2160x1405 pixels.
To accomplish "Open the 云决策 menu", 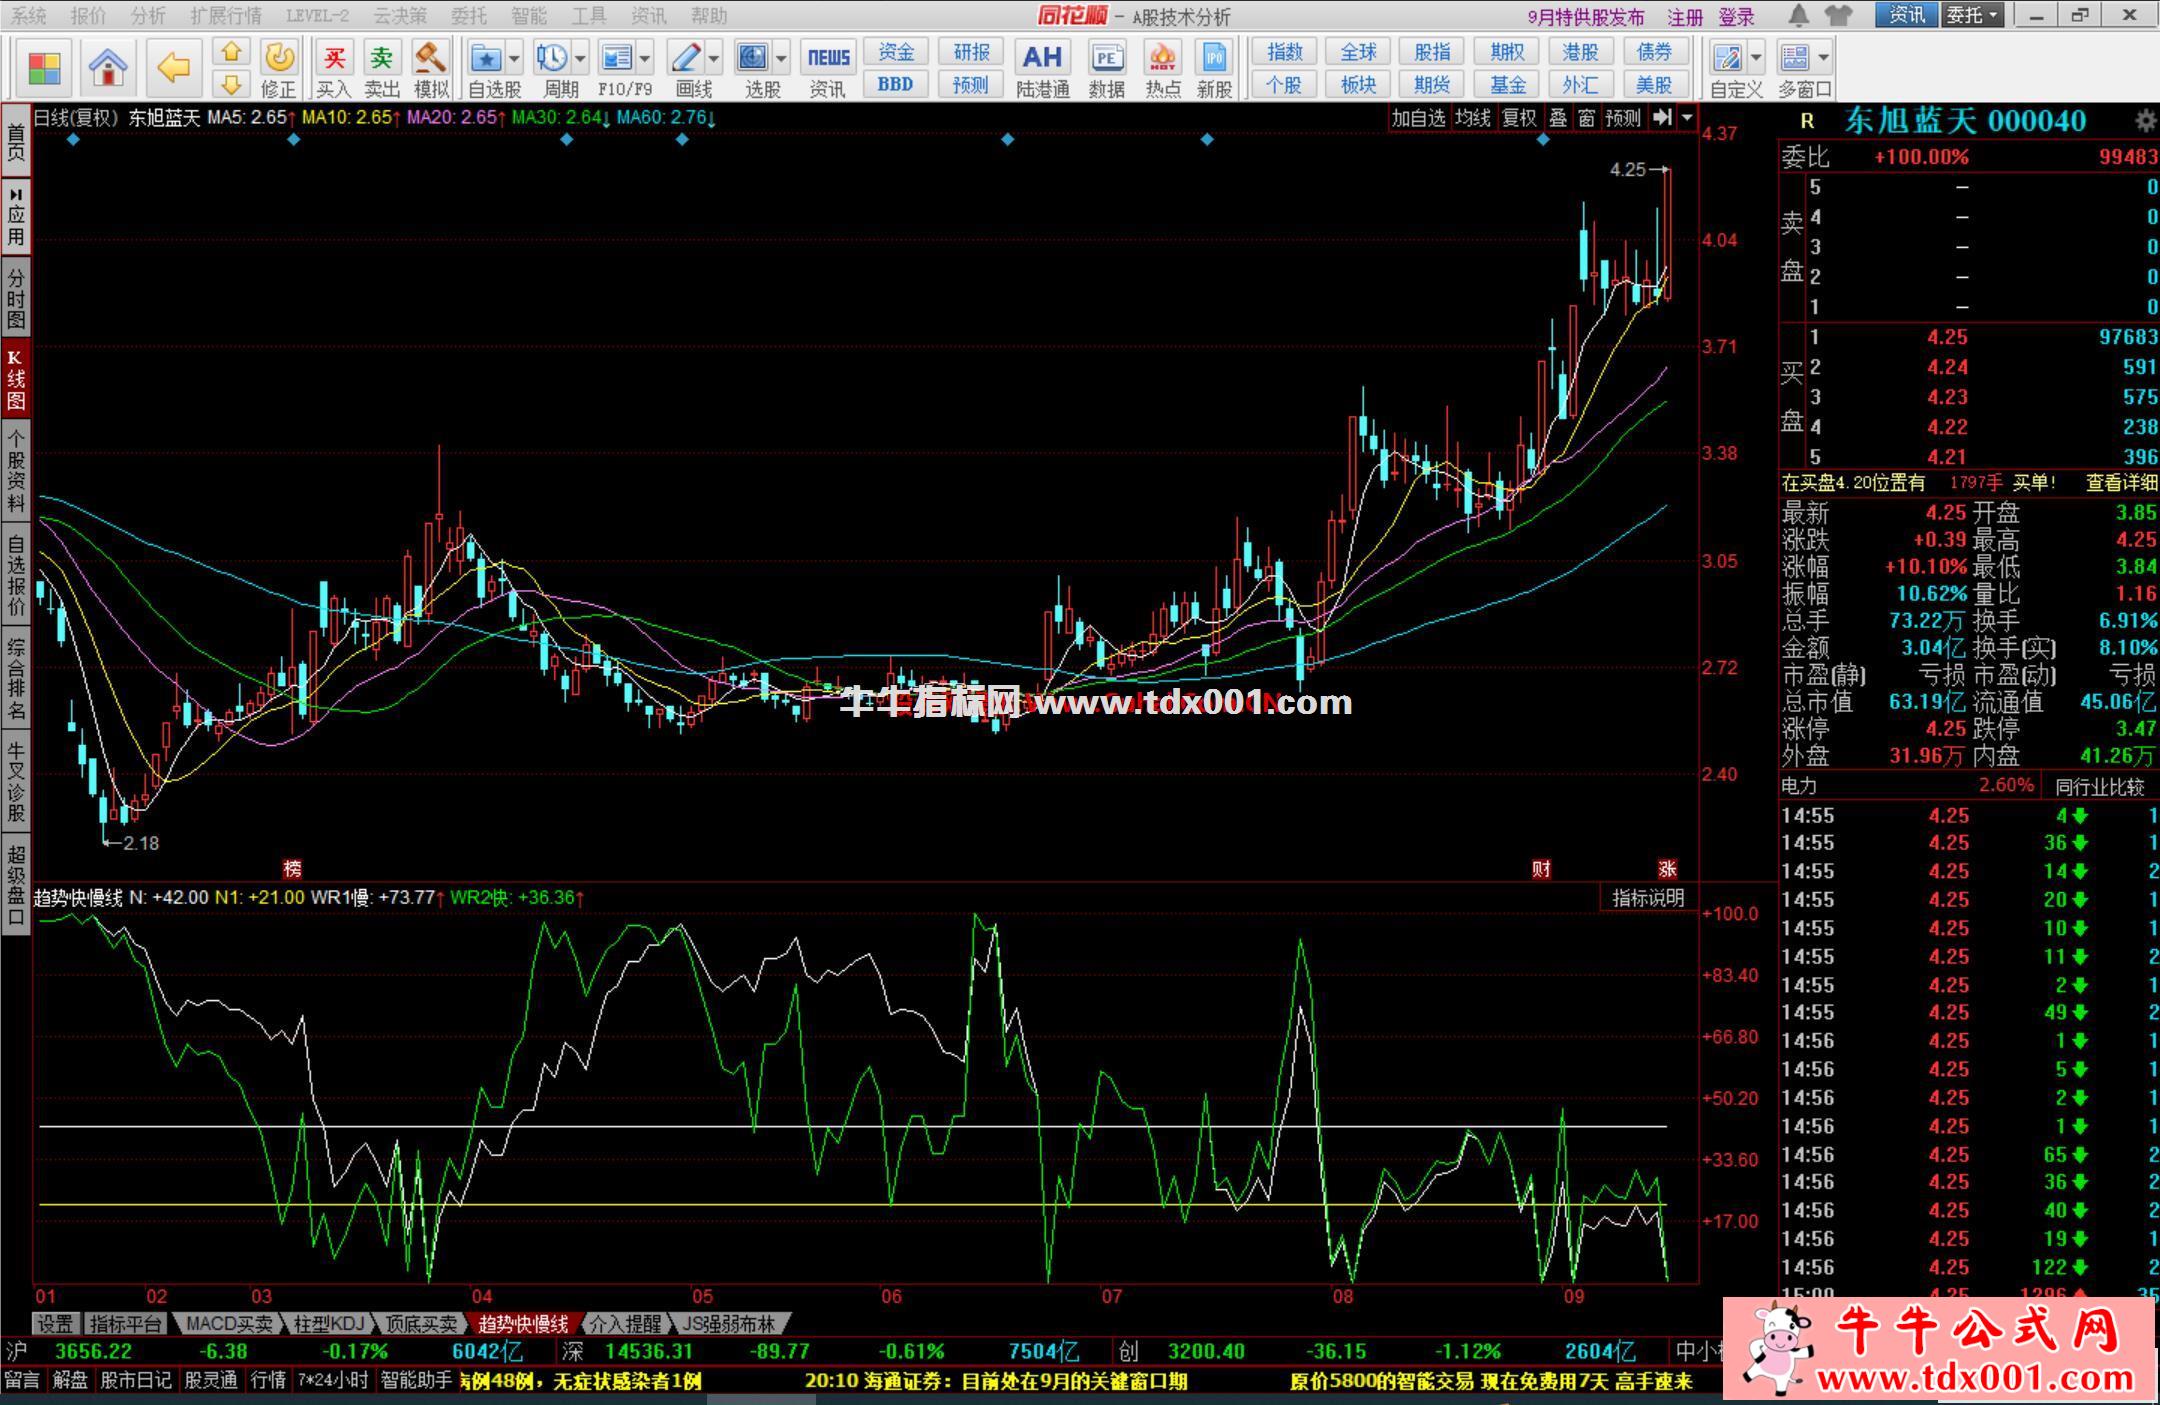I will click(x=400, y=16).
